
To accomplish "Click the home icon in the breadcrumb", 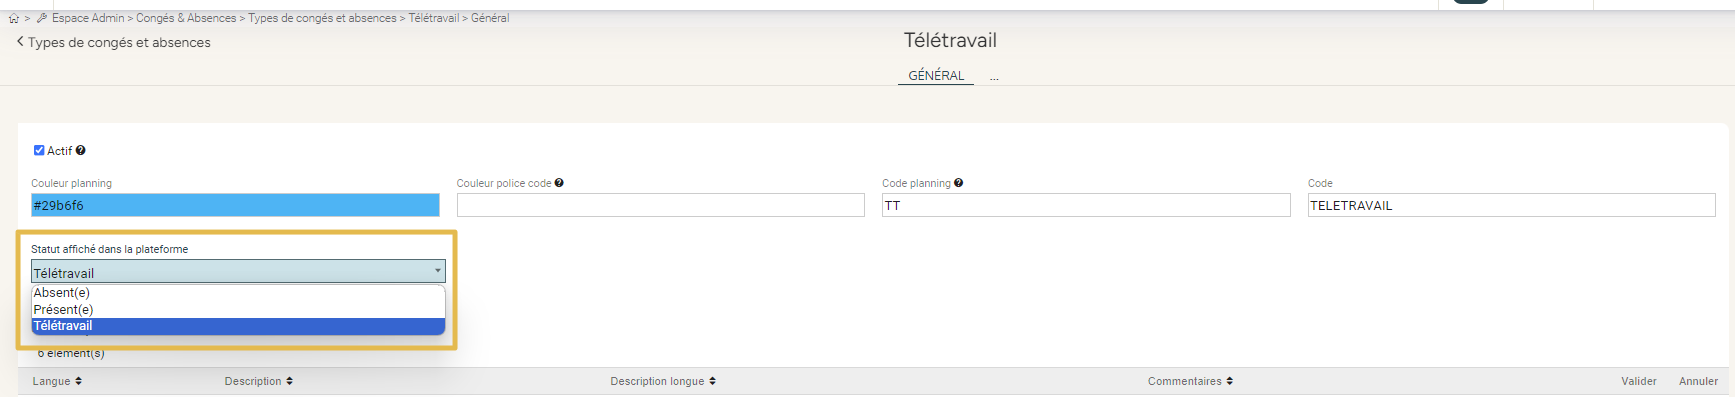I will (x=14, y=18).
